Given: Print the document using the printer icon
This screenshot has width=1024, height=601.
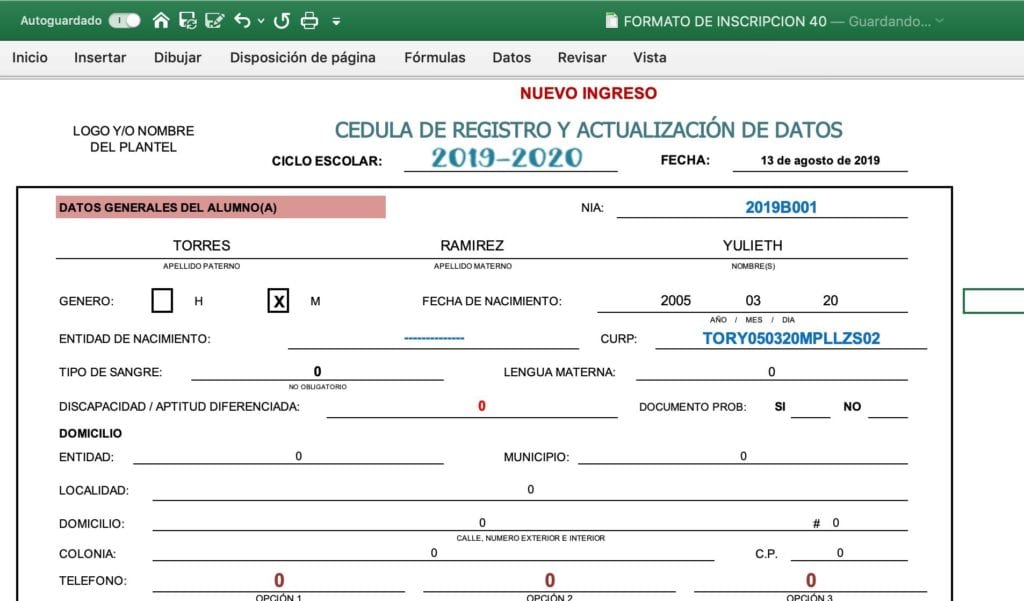Looking at the screenshot, I should (309, 19).
